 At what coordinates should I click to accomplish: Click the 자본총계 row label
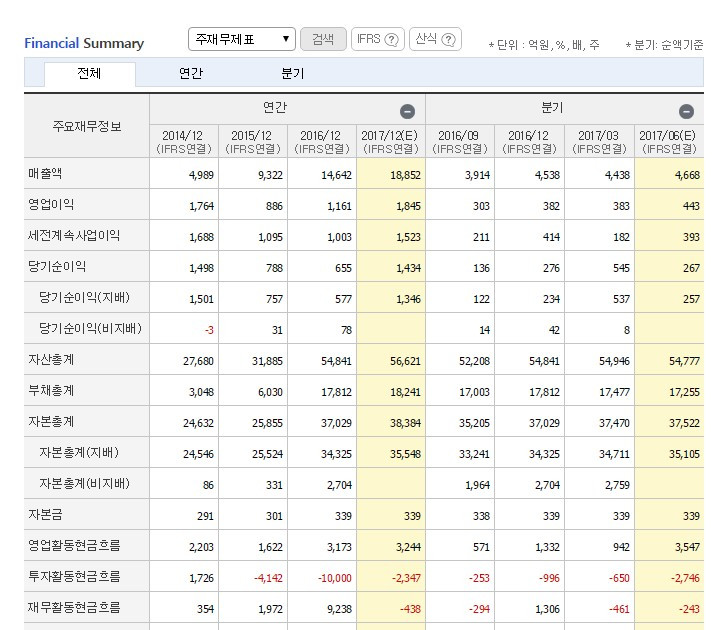pos(51,422)
